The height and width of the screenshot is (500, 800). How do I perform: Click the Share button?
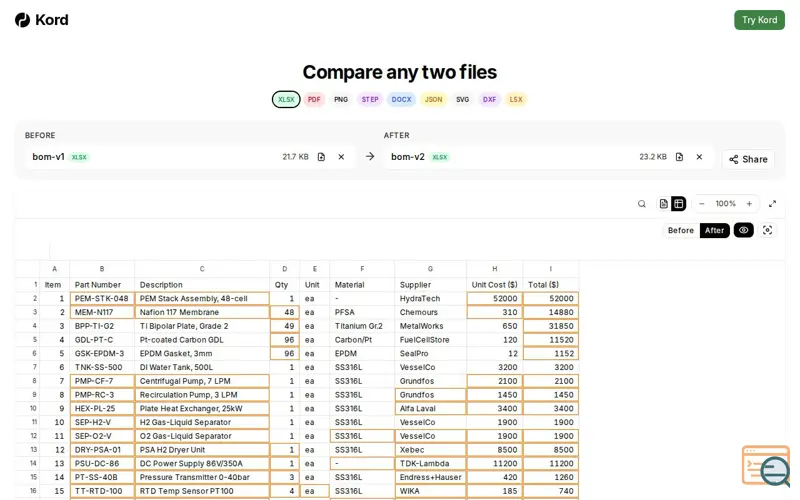[748, 159]
